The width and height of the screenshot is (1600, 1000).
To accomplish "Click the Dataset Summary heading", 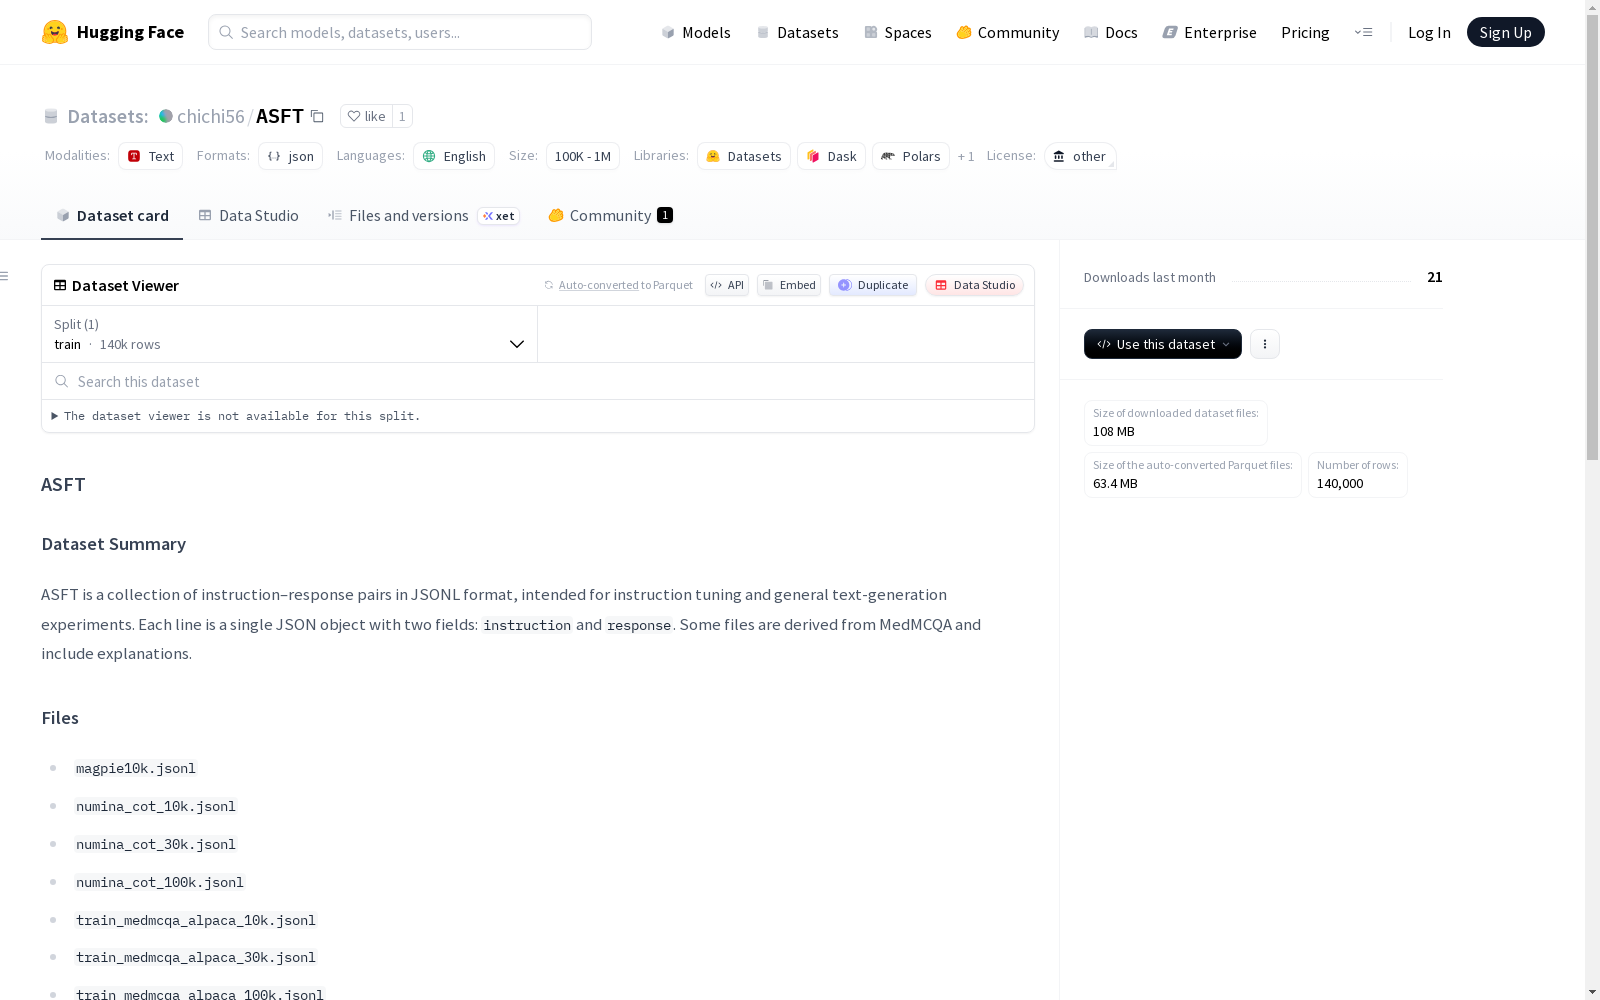I will coord(114,544).
